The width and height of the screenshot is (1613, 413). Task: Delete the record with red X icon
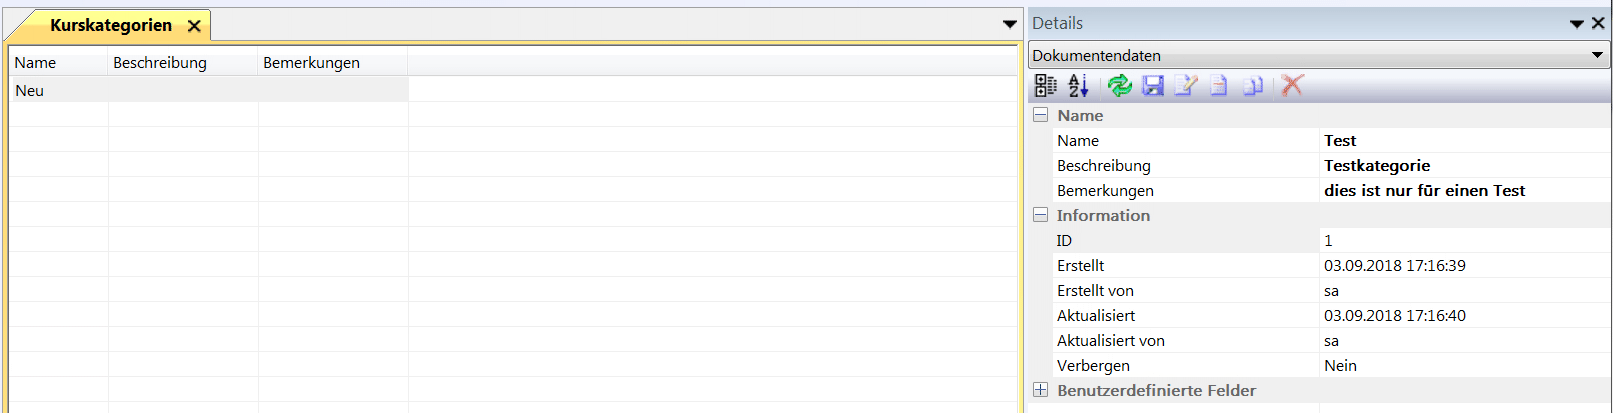pos(1292,86)
